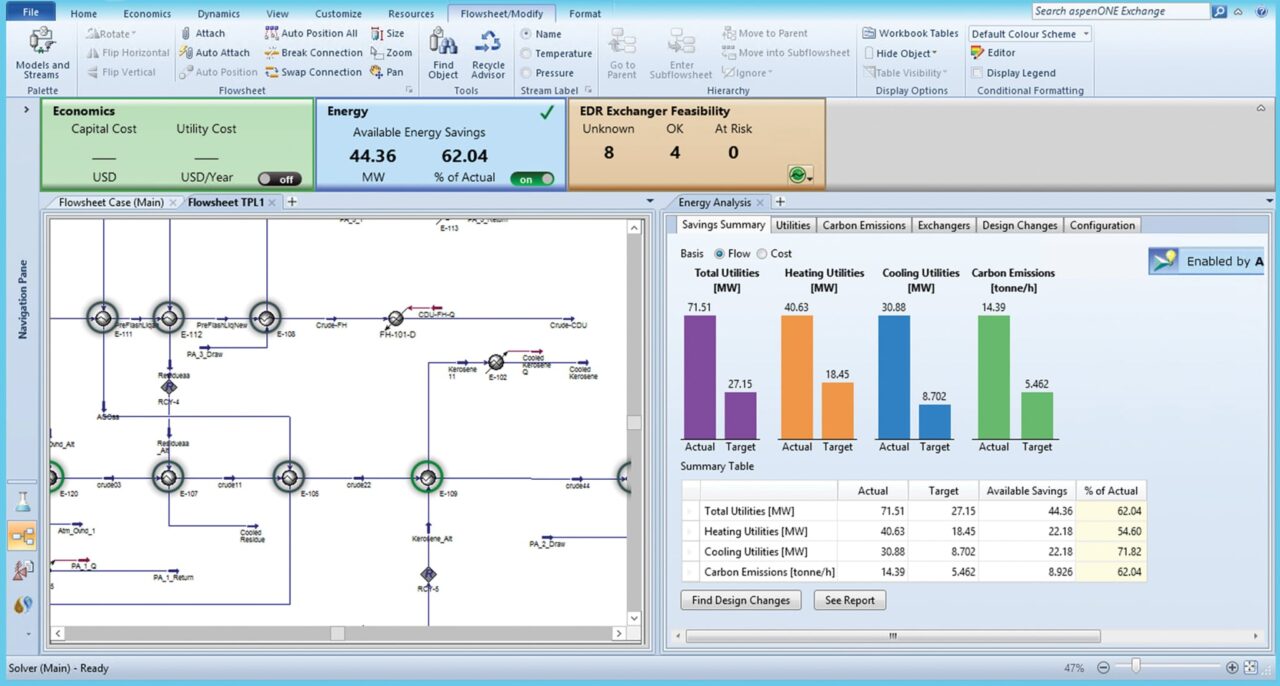Screen dimensions: 1280x686
Task: Click the Auto Position All icon
Action: (x=271, y=33)
